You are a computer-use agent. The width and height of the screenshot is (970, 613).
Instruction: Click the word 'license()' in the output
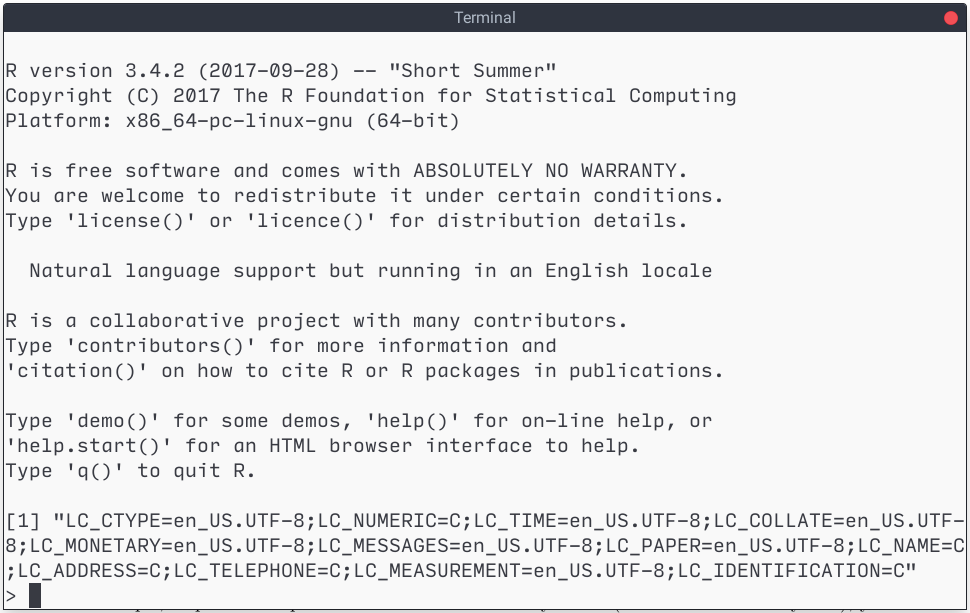point(131,221)
